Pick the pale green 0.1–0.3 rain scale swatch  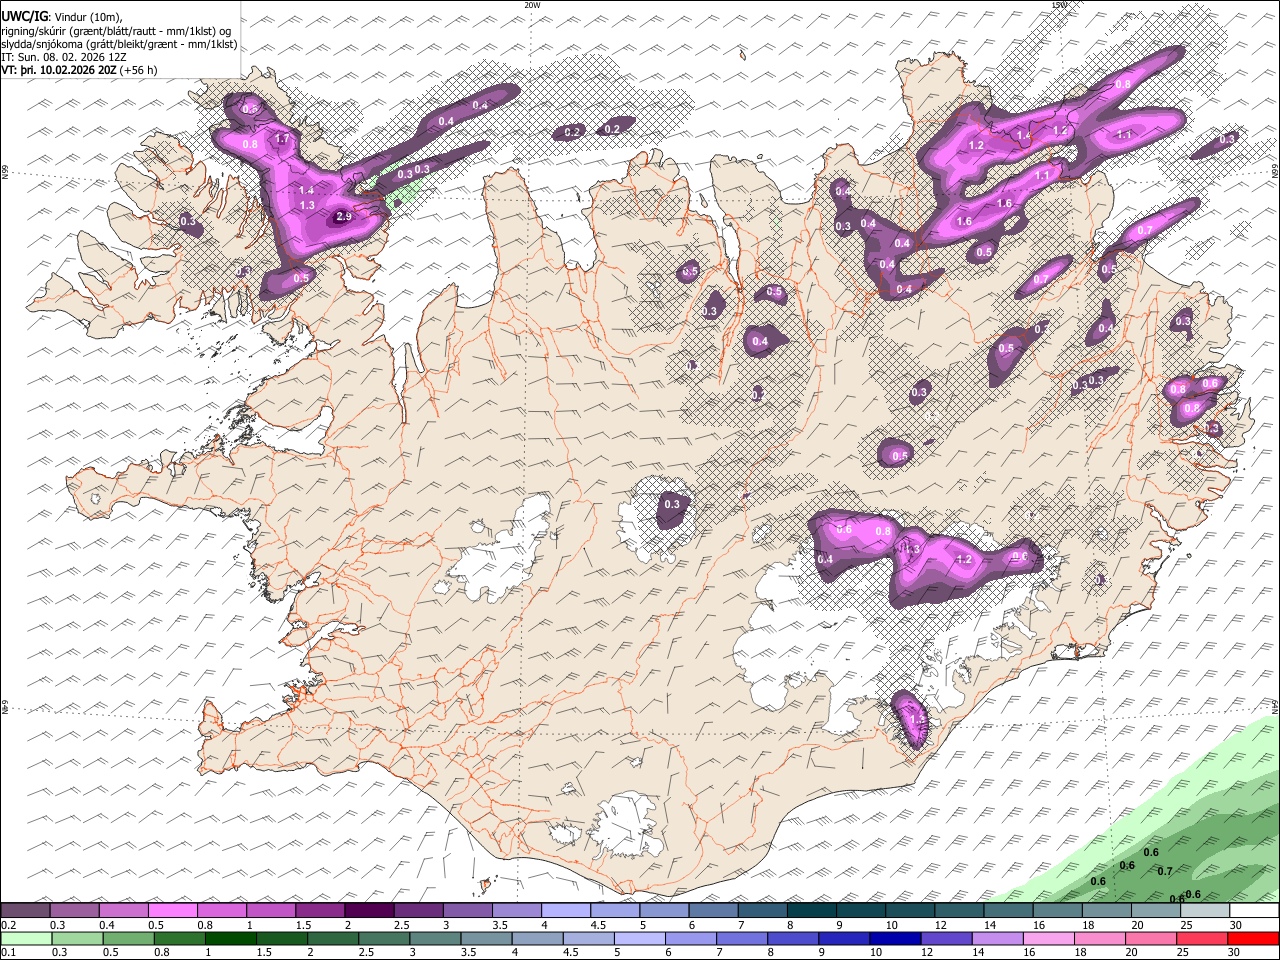25,939
